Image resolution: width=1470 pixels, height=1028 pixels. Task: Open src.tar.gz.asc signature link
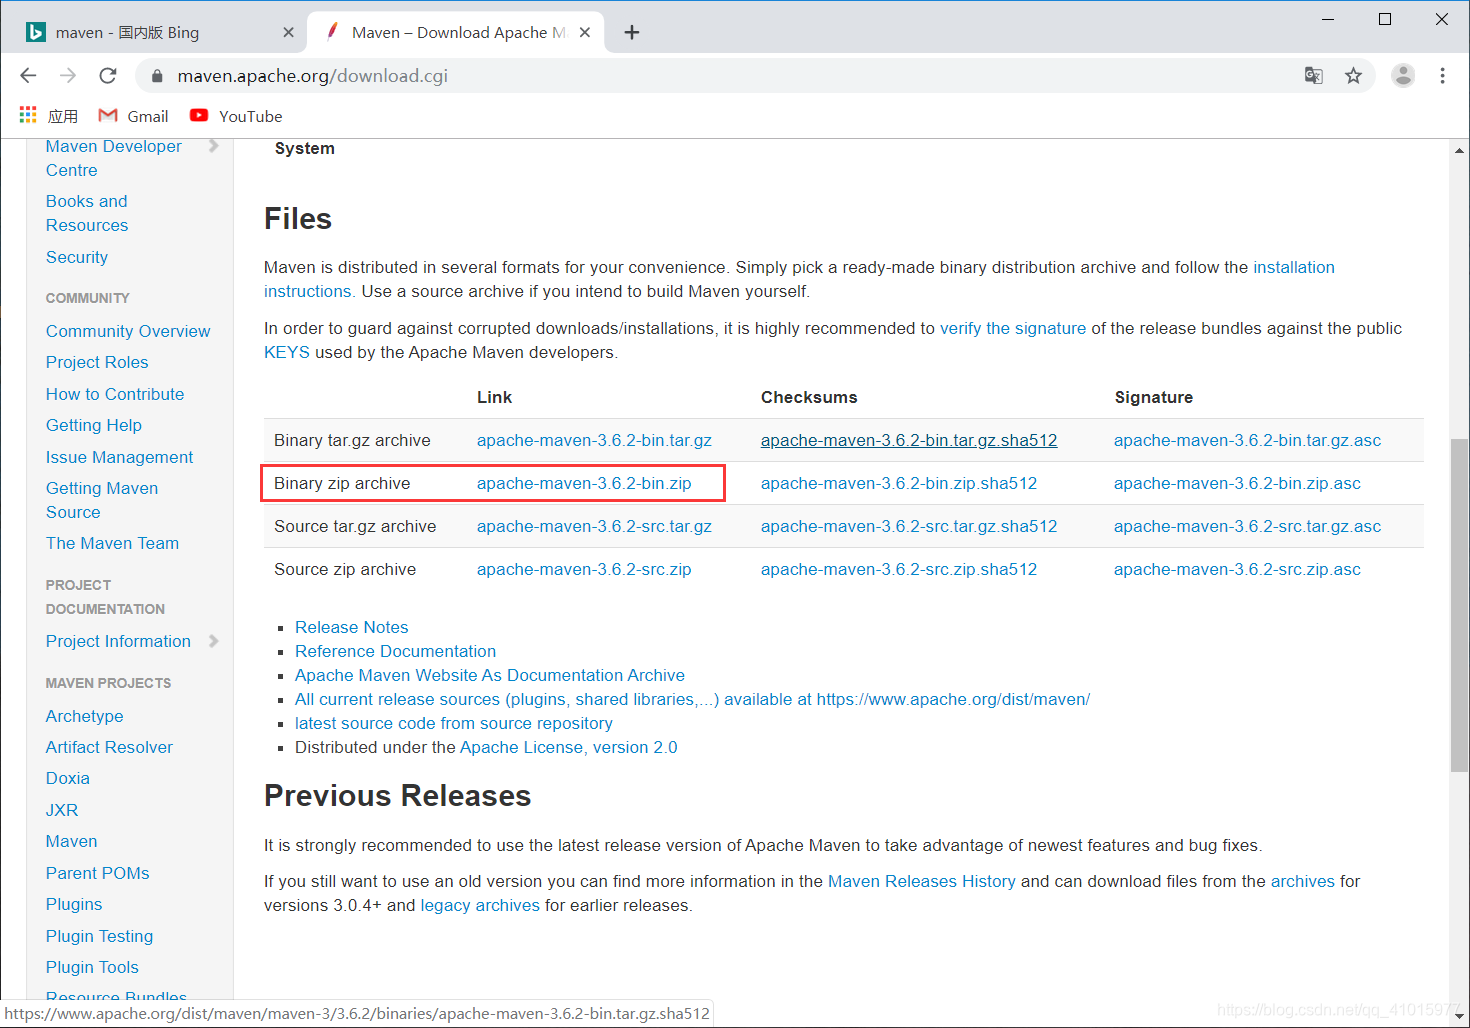tap(1247, 526)
